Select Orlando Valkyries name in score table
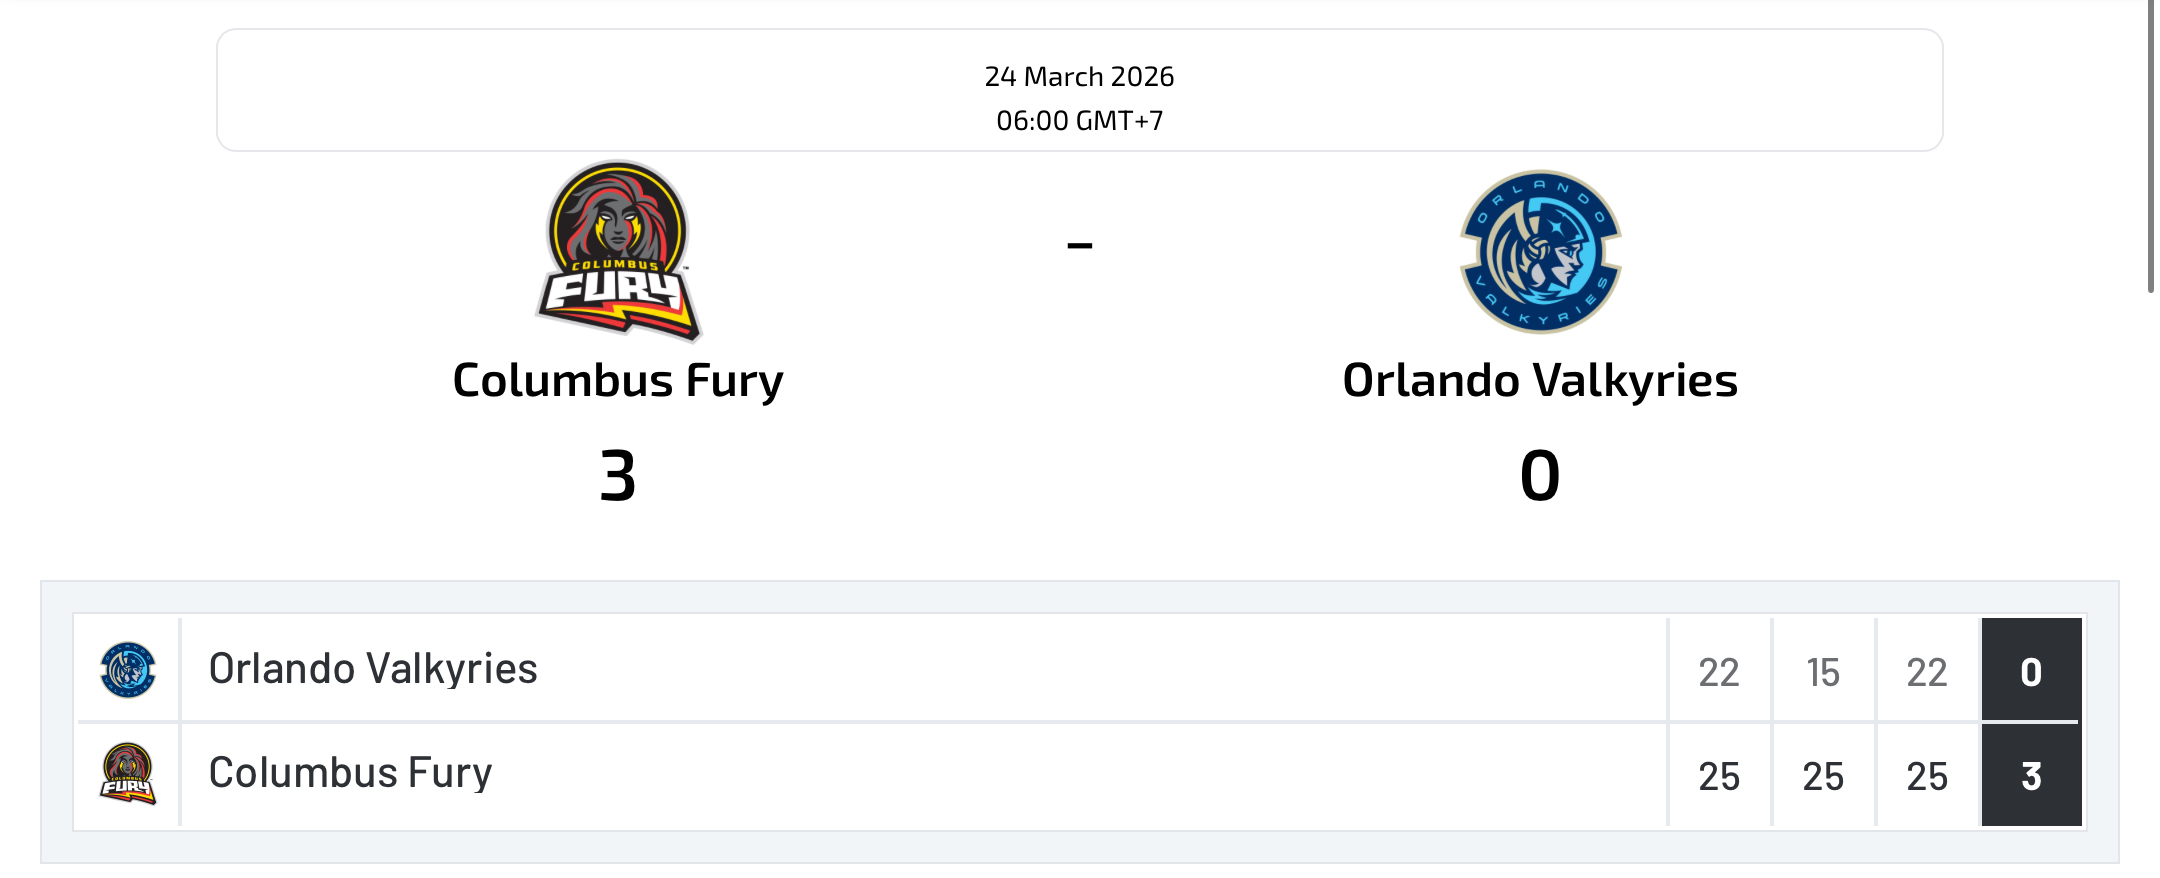2160x878 pixels. pyautogui.click(x=373, y=669)
